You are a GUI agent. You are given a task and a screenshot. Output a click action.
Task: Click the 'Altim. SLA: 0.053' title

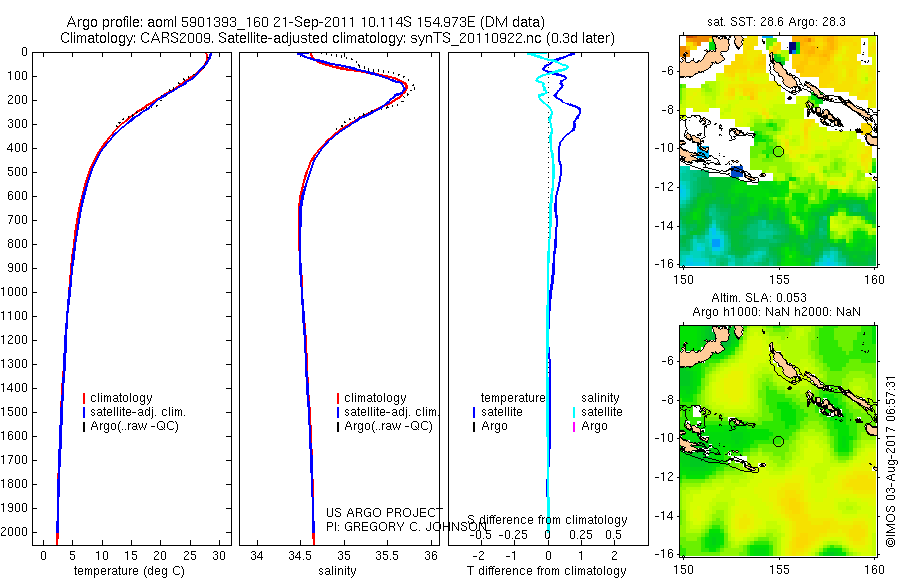coord(759,297)
